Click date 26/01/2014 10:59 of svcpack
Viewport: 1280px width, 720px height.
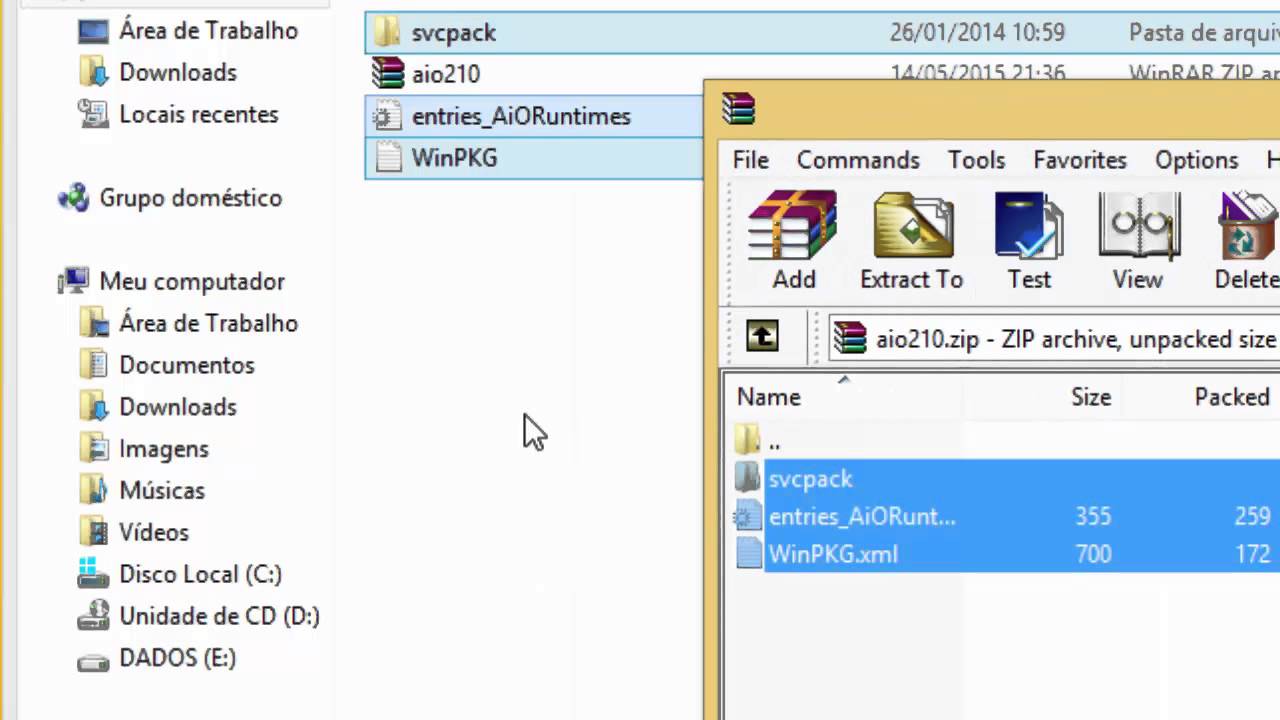click(977, 33)
